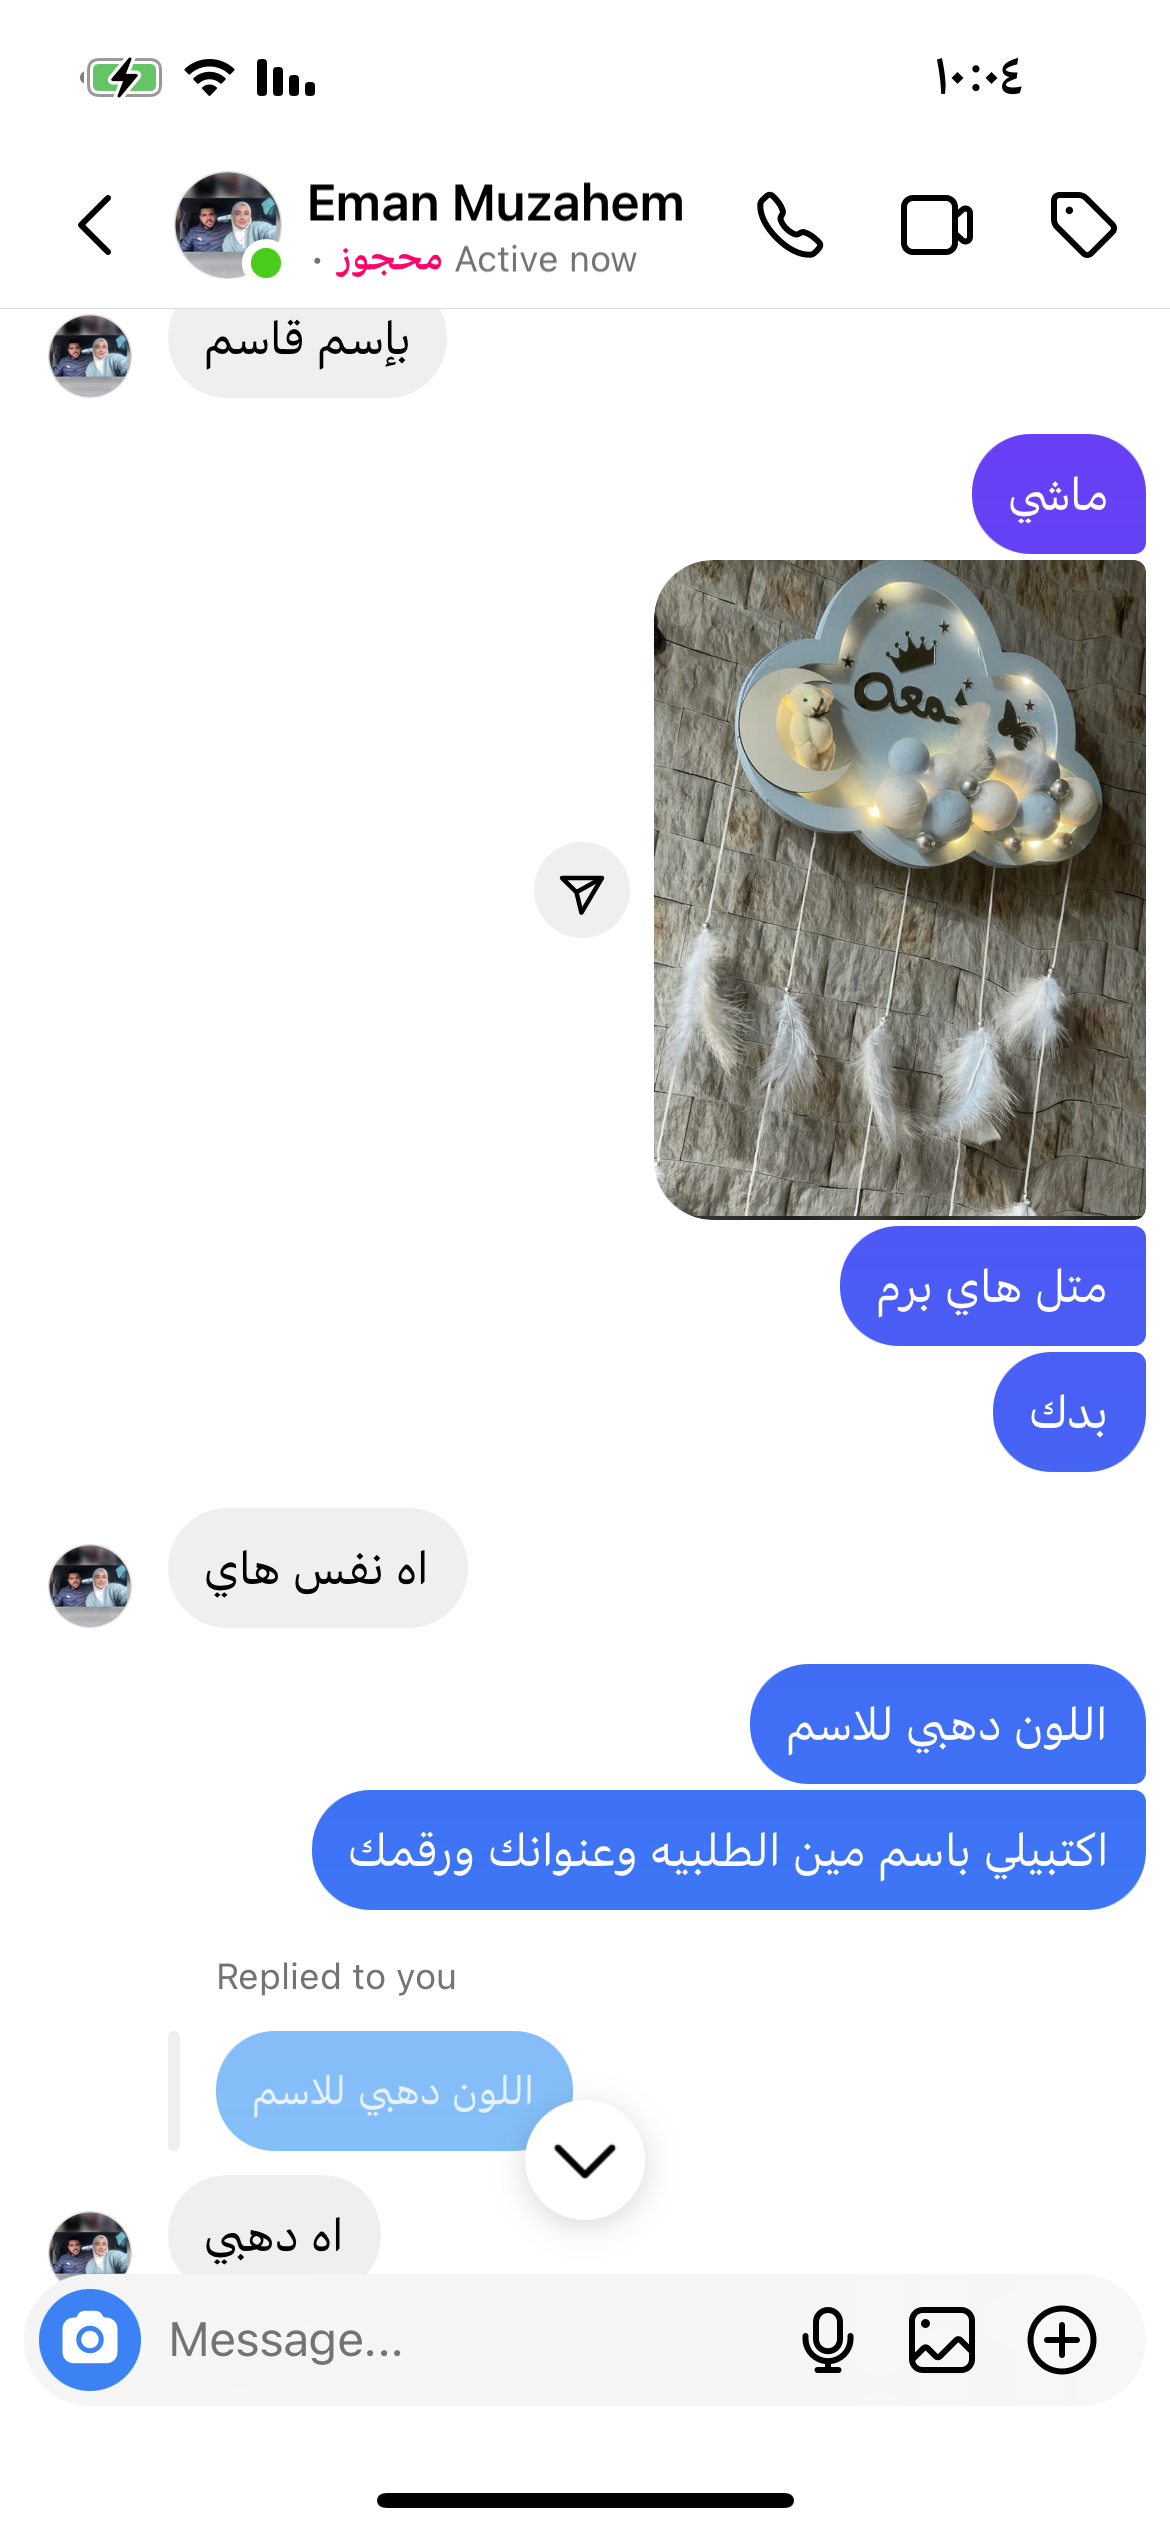
Task: Record a voice message with microphone icon
Action: tap(828, 2340)
